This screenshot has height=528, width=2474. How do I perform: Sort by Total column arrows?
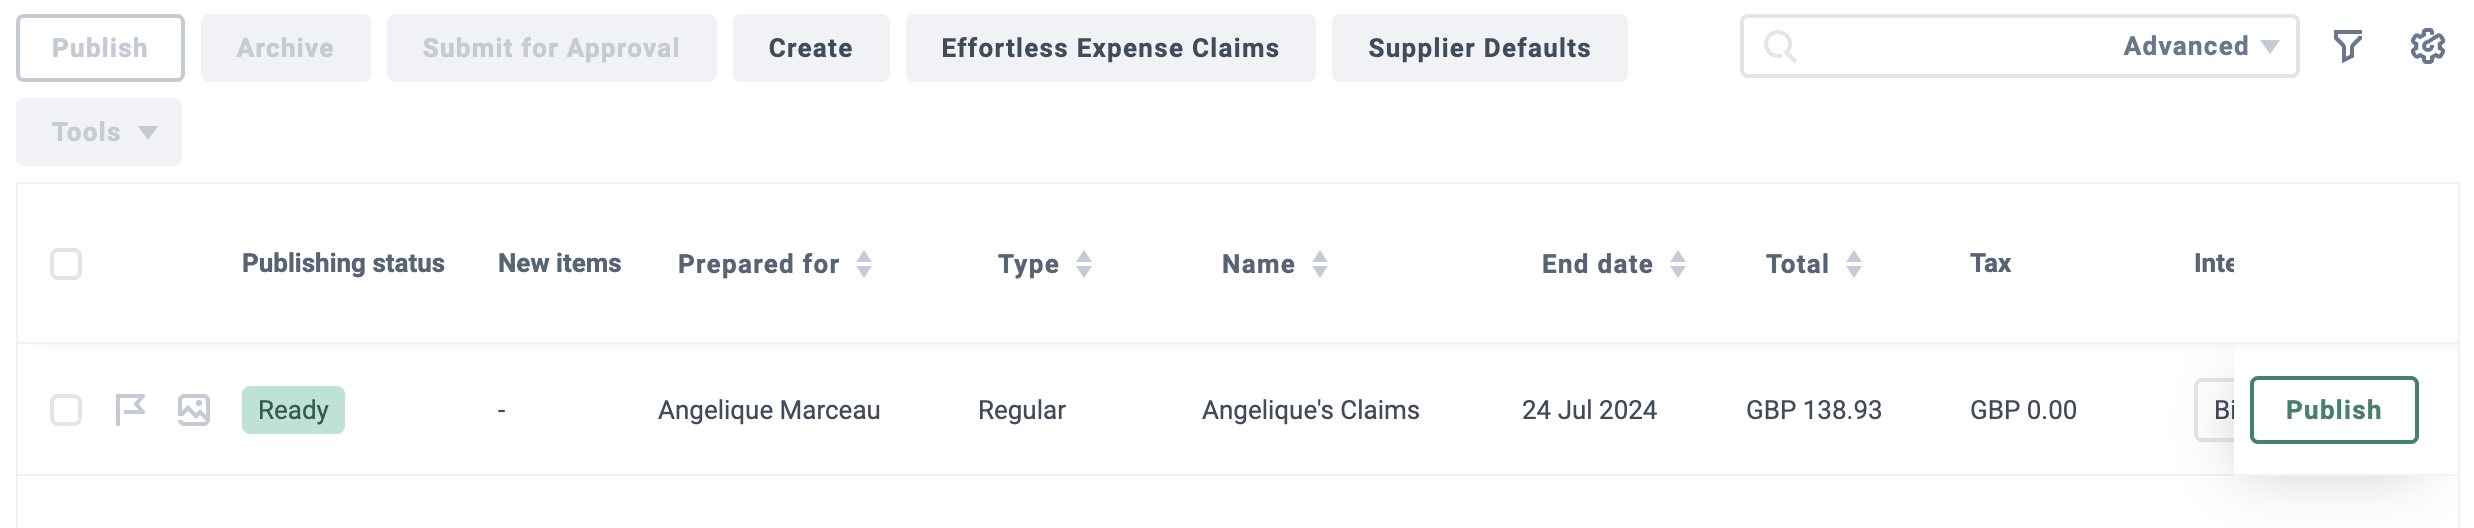[1854, 264]
